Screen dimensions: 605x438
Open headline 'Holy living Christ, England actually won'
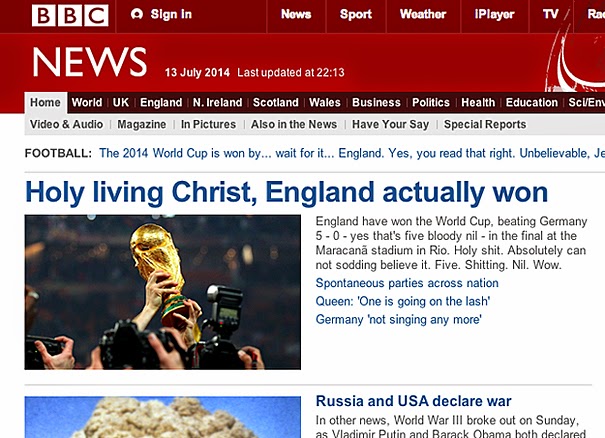286,193
